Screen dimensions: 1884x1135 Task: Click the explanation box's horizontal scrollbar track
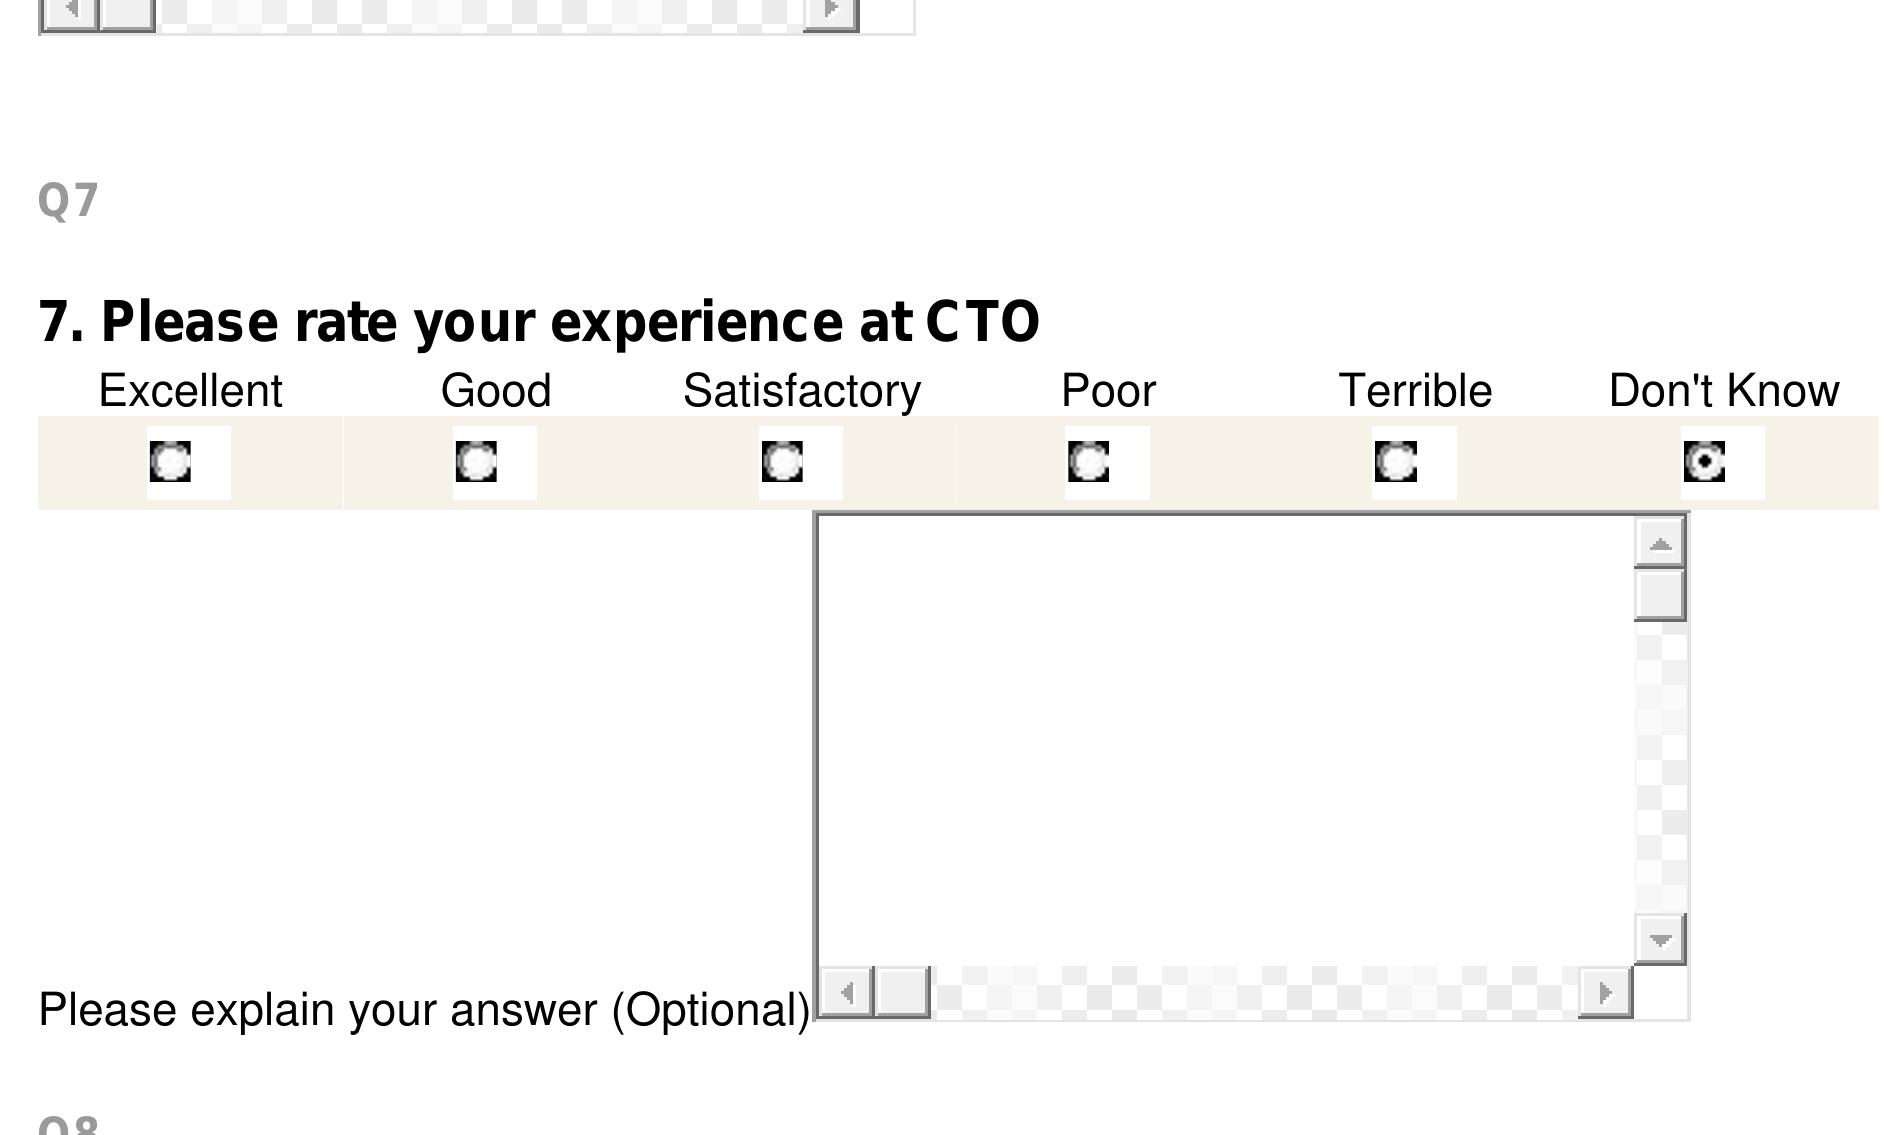(1250, 992)
